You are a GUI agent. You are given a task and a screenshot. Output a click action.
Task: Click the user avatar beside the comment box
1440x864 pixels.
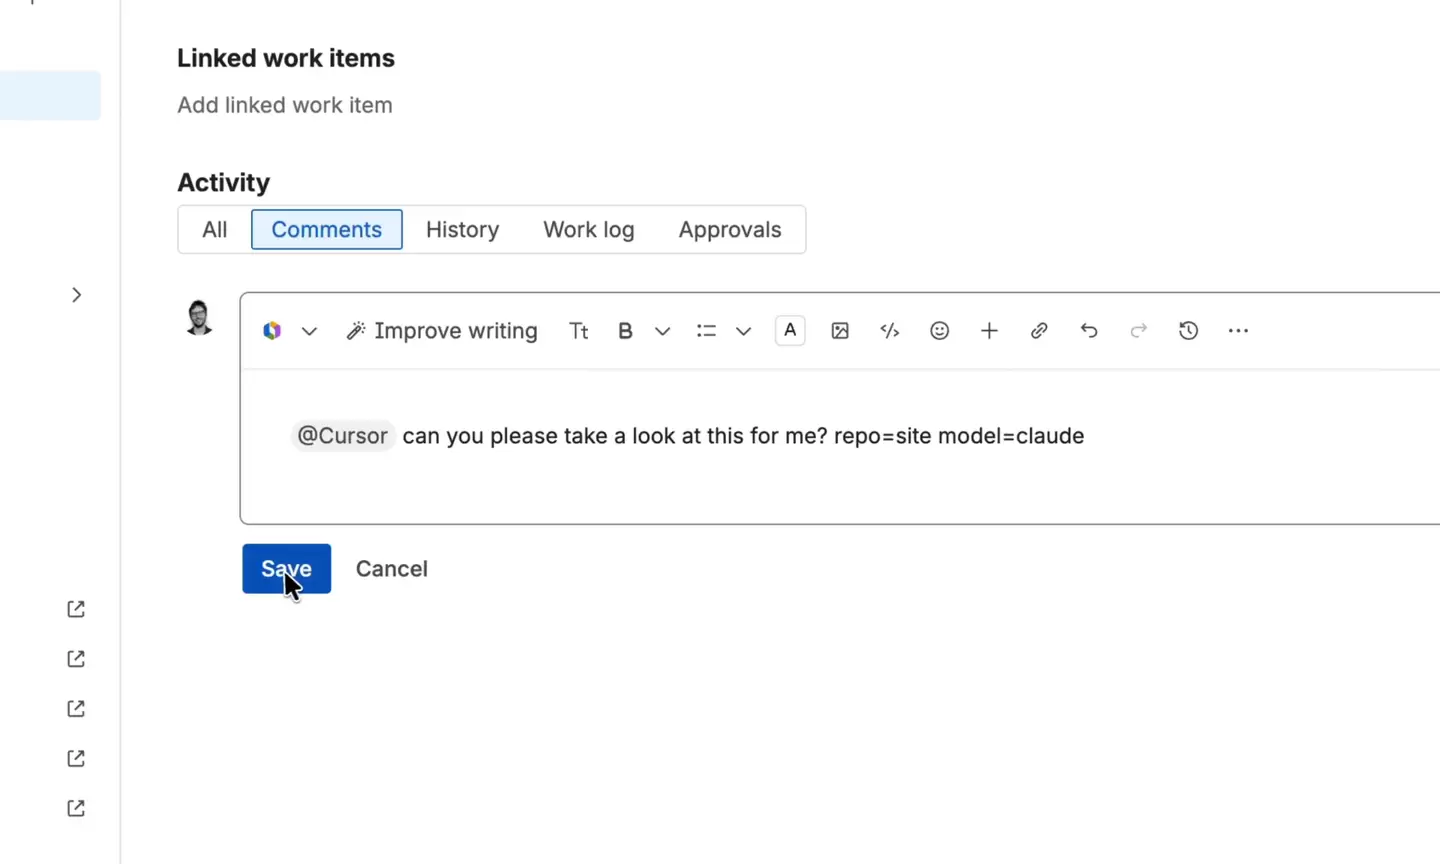[199, 318]
